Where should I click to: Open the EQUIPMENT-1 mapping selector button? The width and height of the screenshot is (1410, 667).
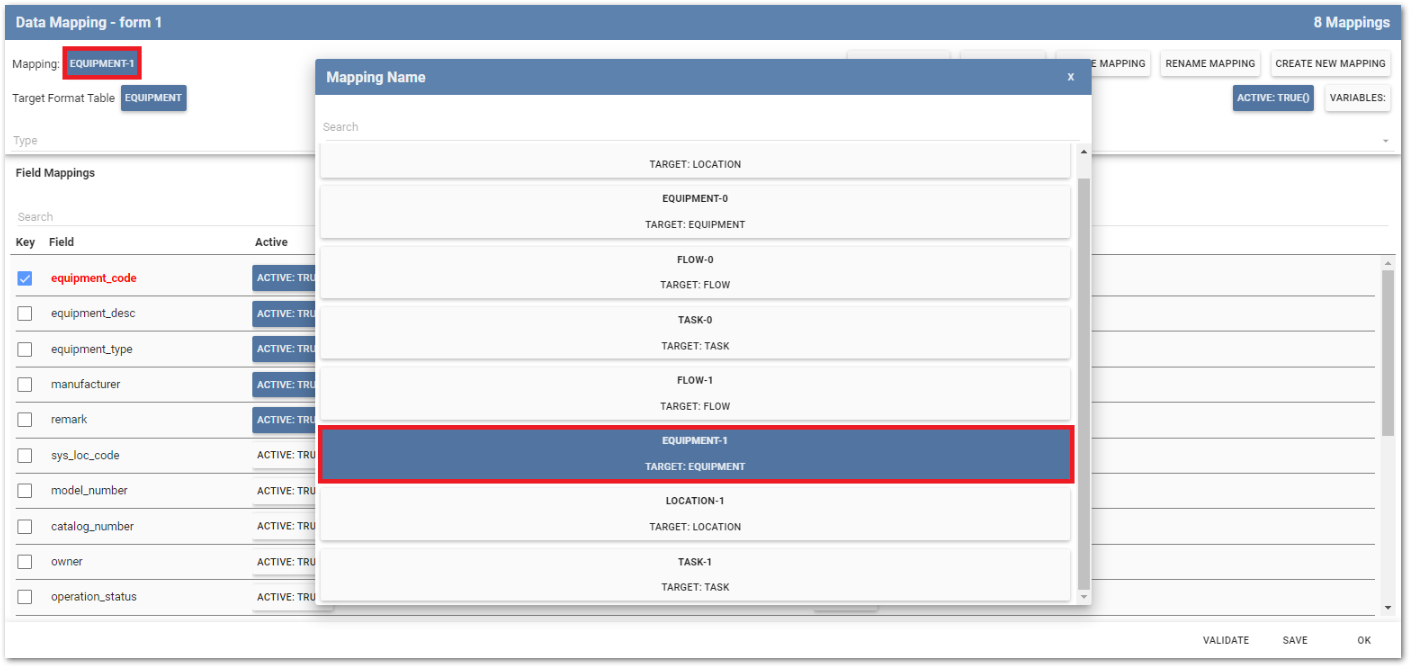click(x=101, y=64)
